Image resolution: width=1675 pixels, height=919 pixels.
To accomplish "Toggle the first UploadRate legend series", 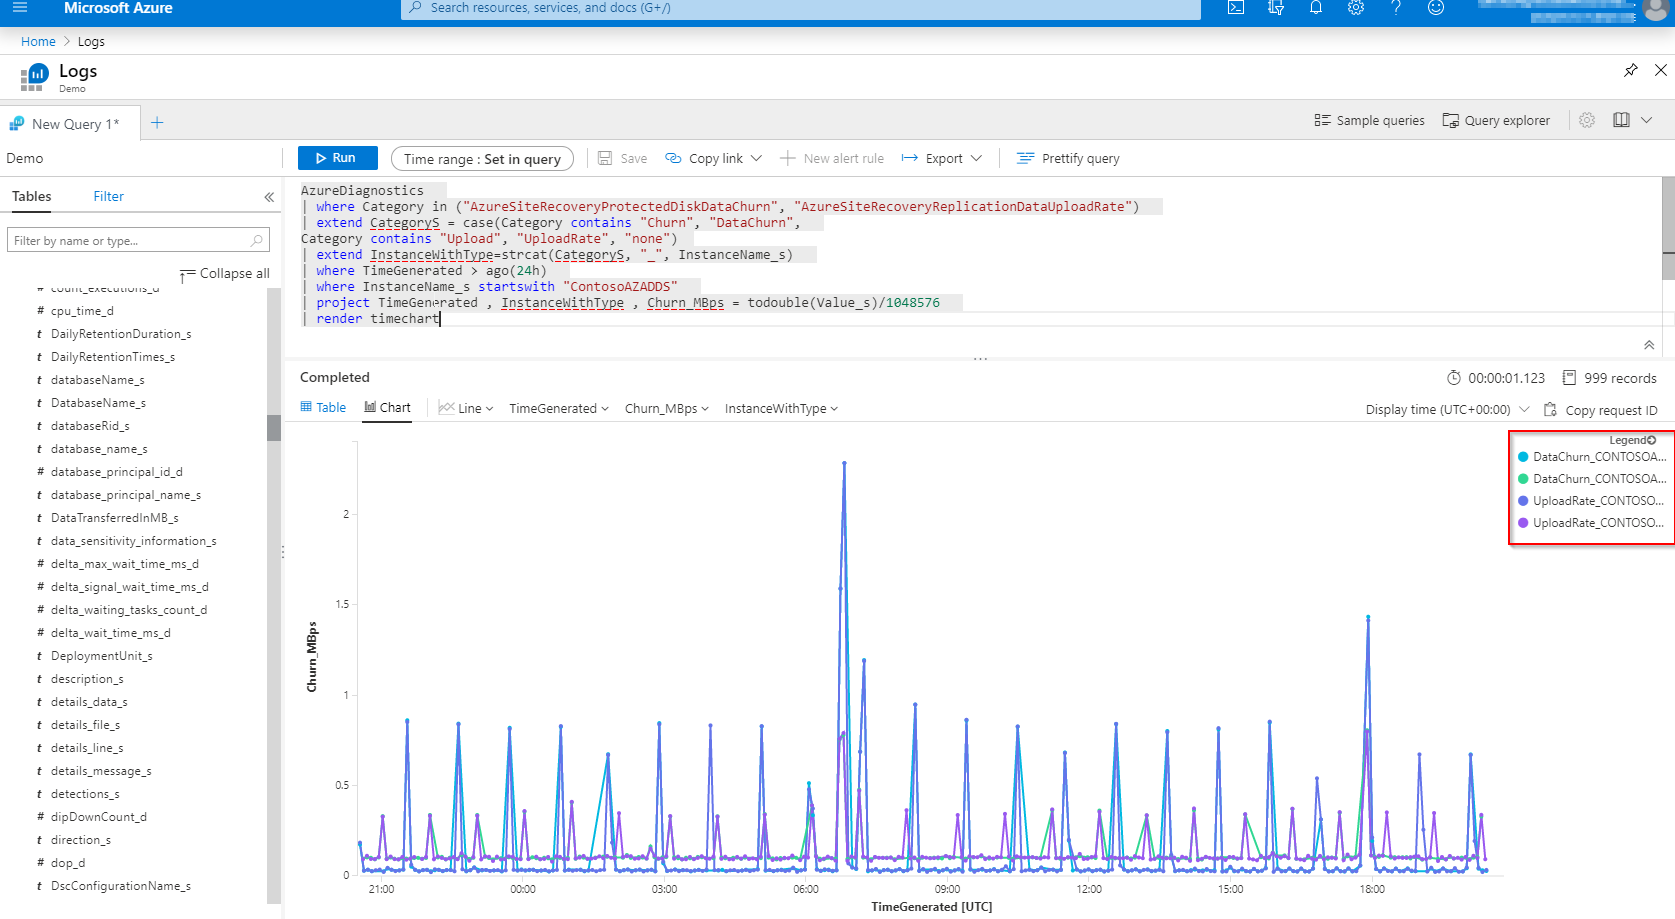I will [1591, 501].
